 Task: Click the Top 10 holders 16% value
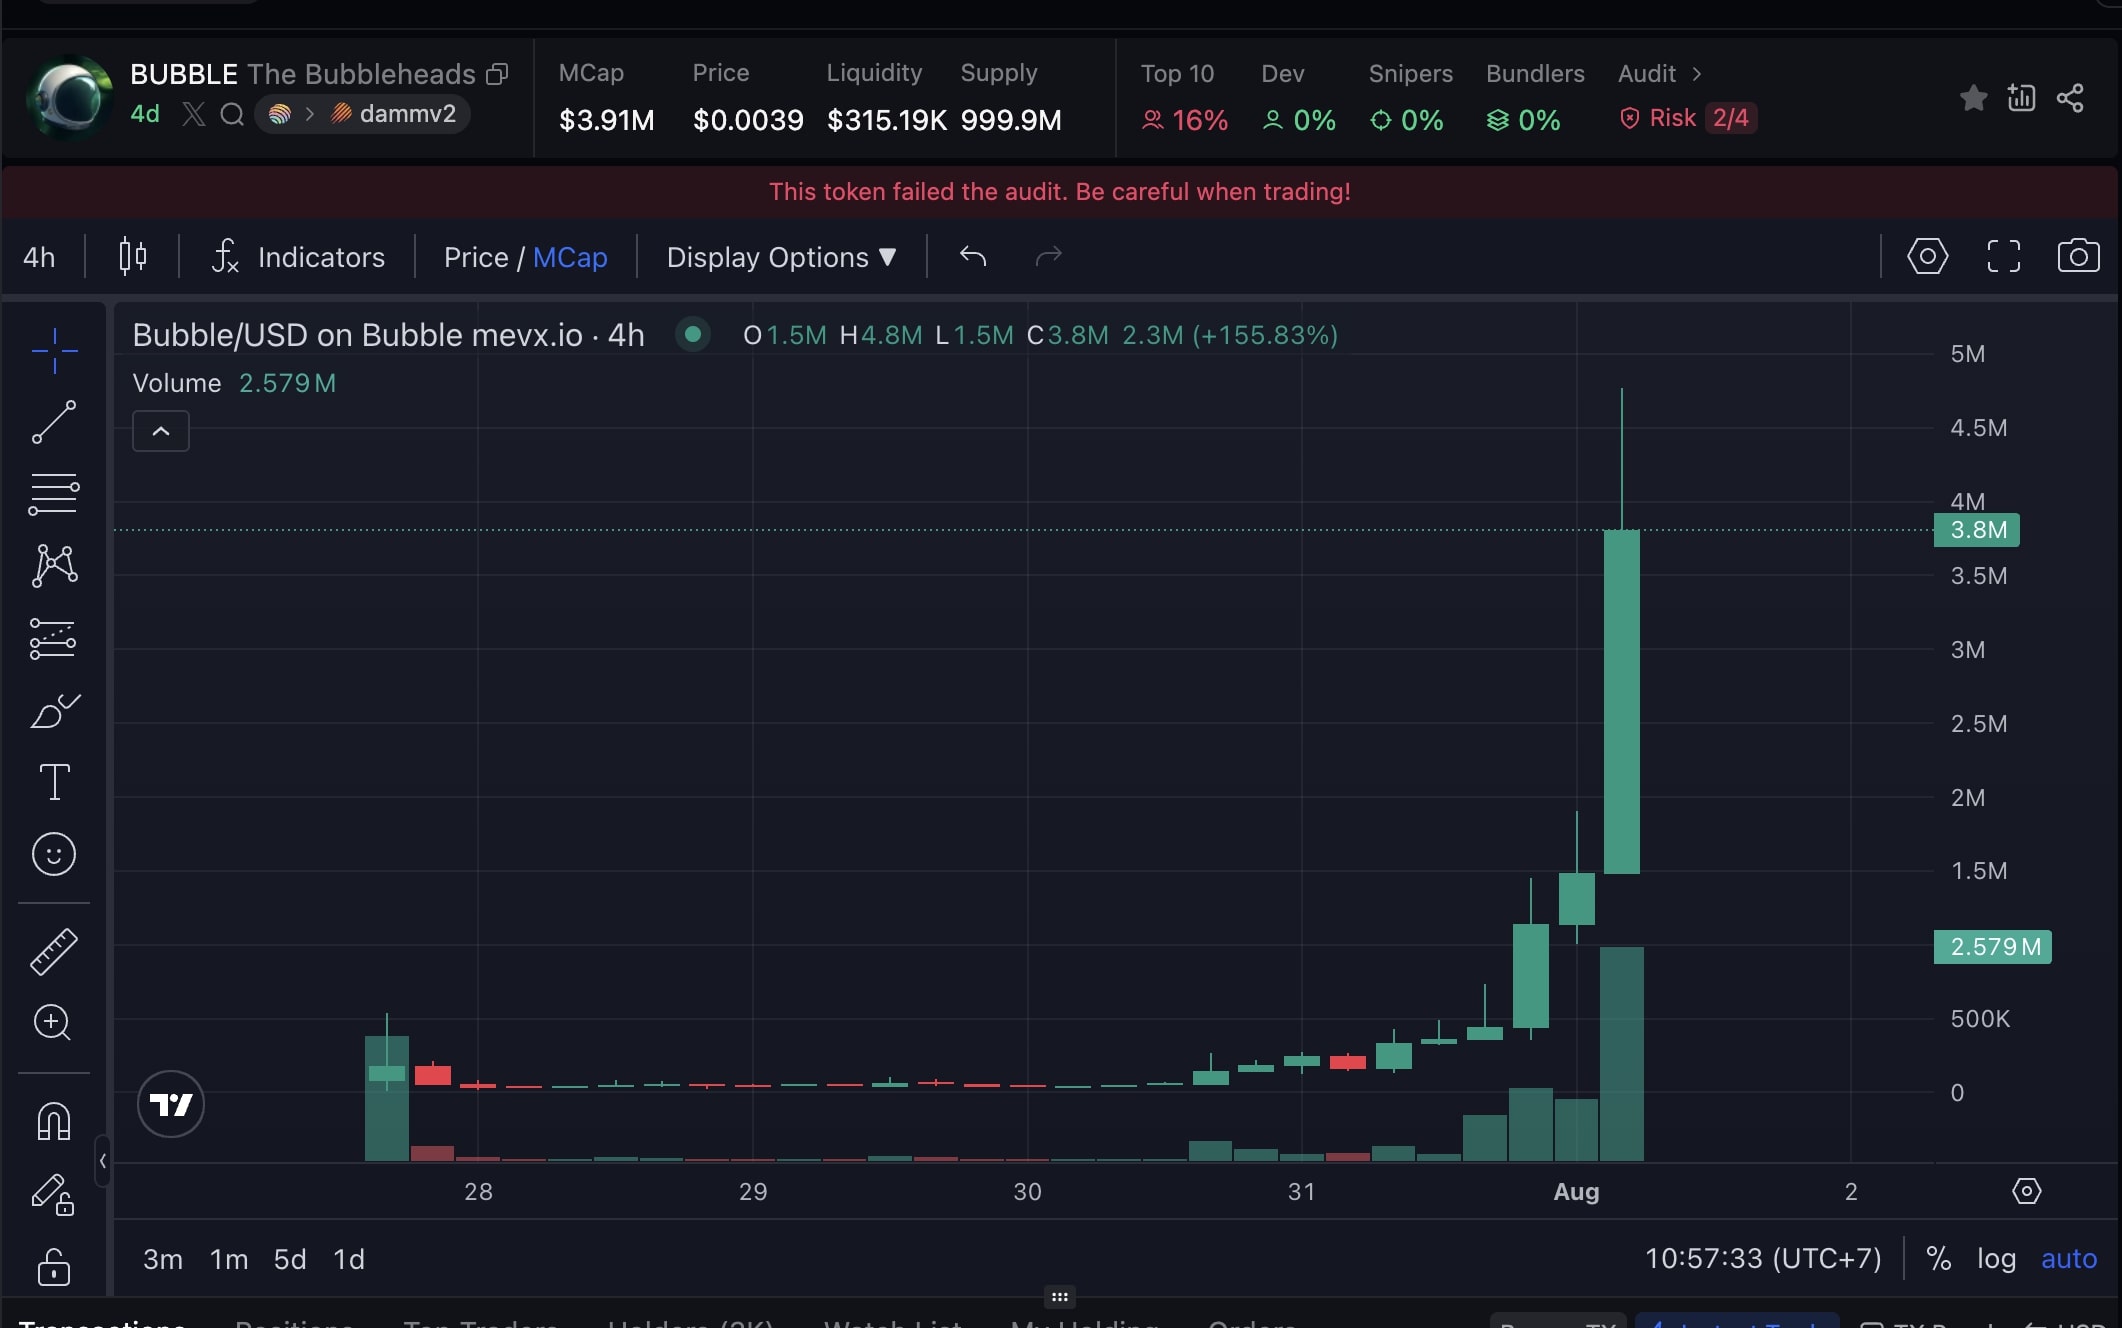pos(1185,120)
